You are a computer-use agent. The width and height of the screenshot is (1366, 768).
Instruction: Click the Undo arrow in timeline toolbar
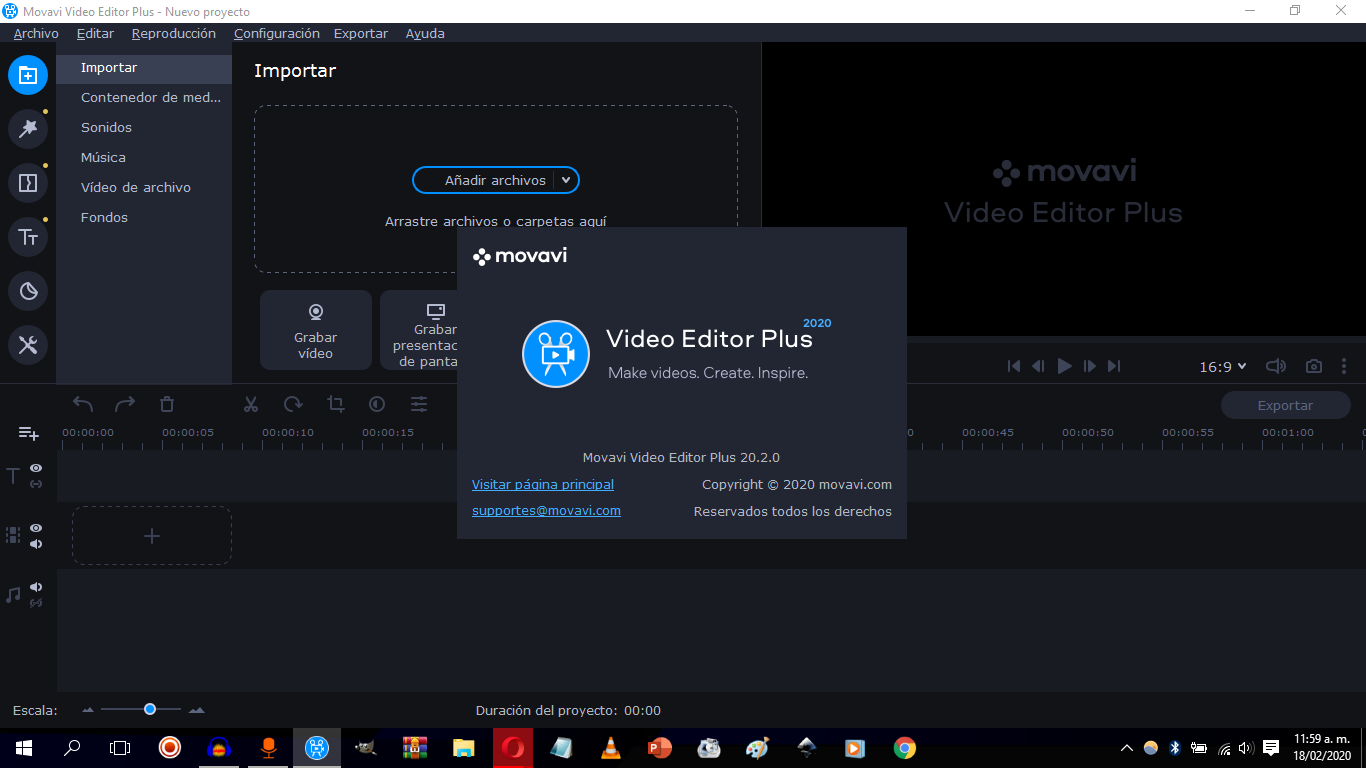click(x=83, y=404)
